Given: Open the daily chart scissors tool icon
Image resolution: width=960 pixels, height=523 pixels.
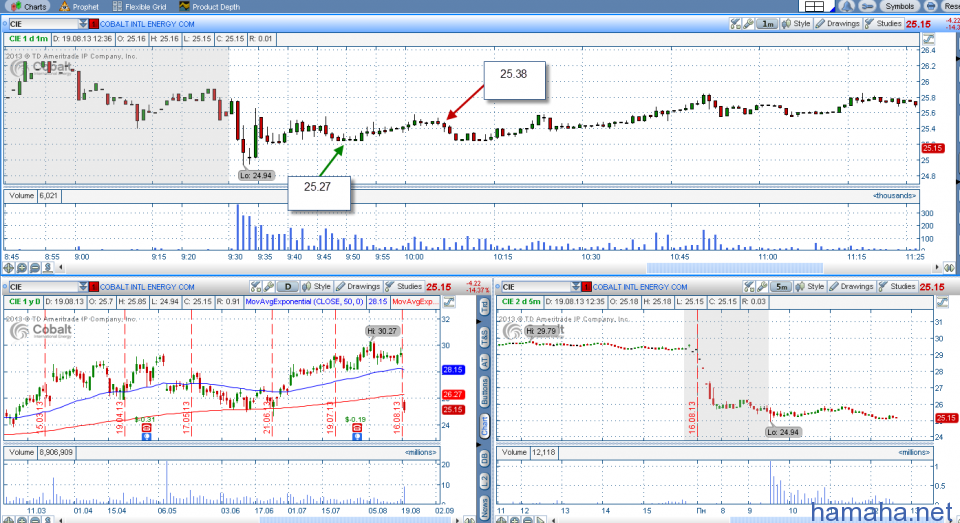Looking at the screenshot, I should point(256,287).
